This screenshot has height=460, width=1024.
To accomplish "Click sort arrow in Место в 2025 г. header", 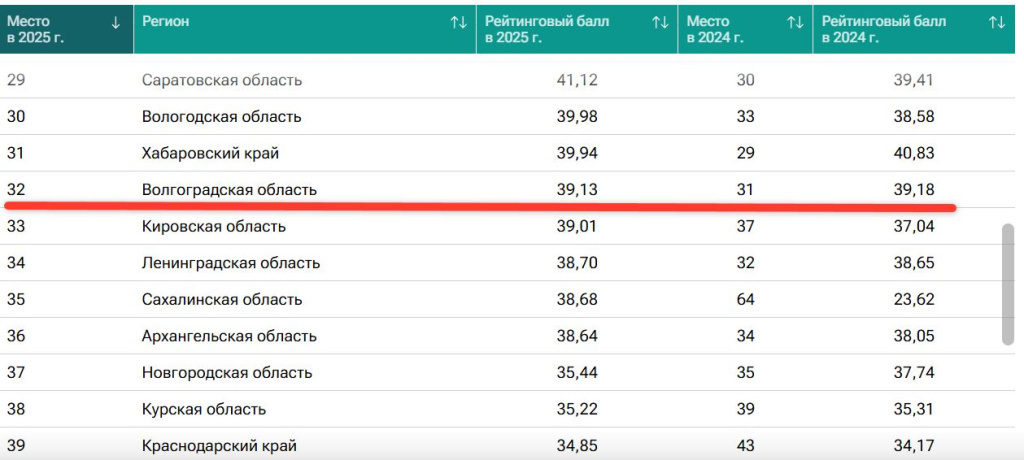I will 116,22.
